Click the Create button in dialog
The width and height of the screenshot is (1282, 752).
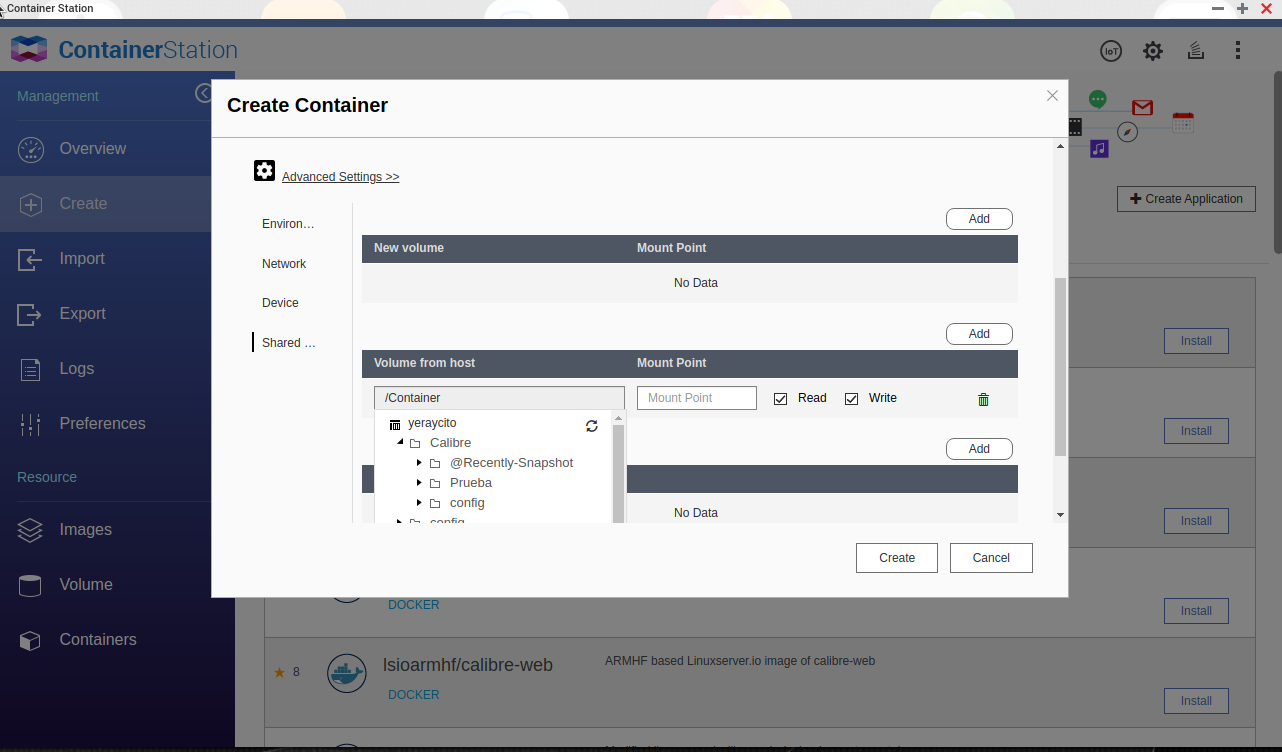(x=896, y=558)
